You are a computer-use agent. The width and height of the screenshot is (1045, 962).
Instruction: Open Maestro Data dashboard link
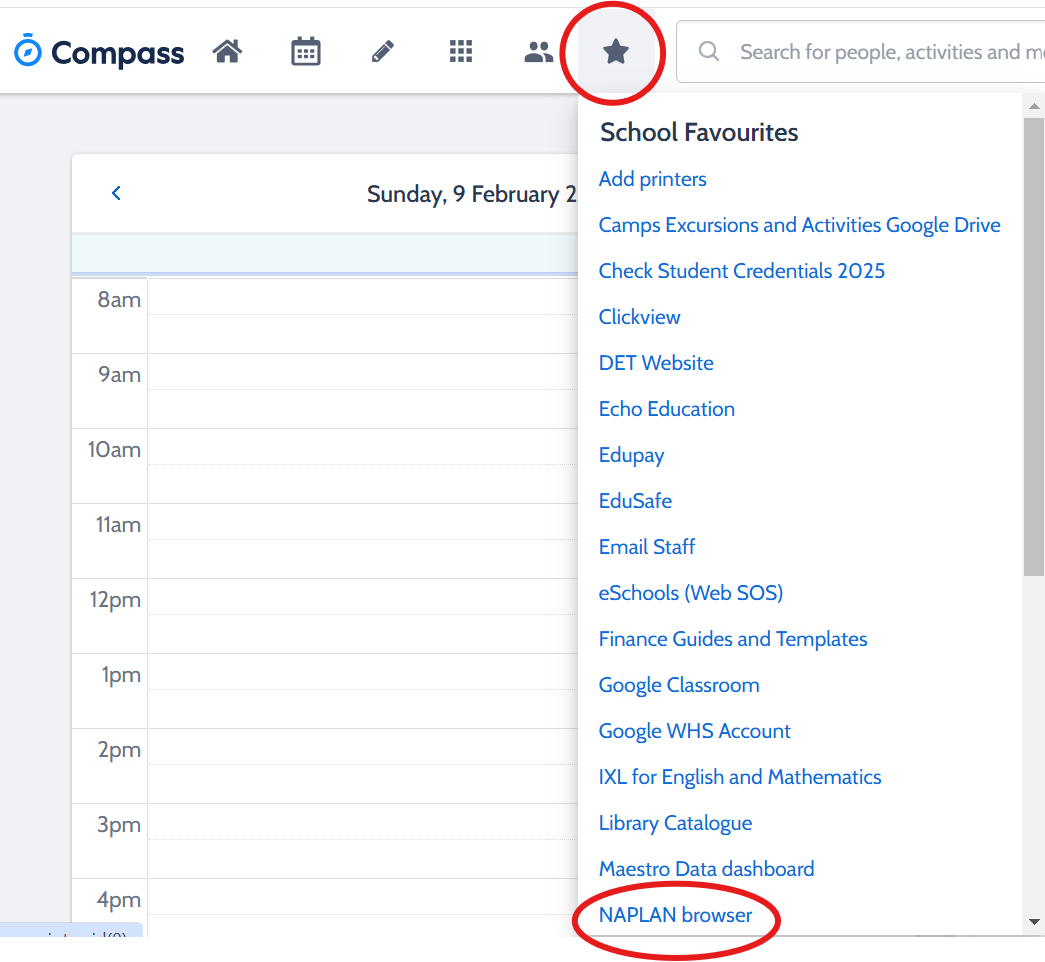click(706, 869)
